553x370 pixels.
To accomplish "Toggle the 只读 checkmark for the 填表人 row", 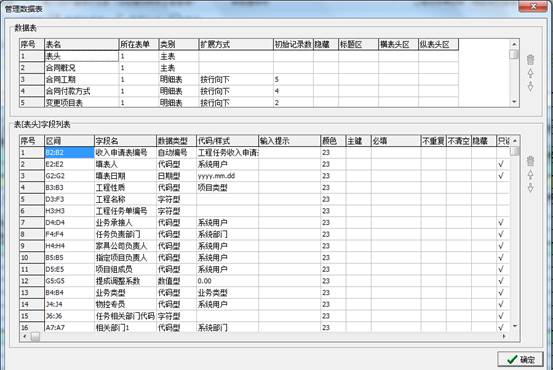I will pos(501,164).
